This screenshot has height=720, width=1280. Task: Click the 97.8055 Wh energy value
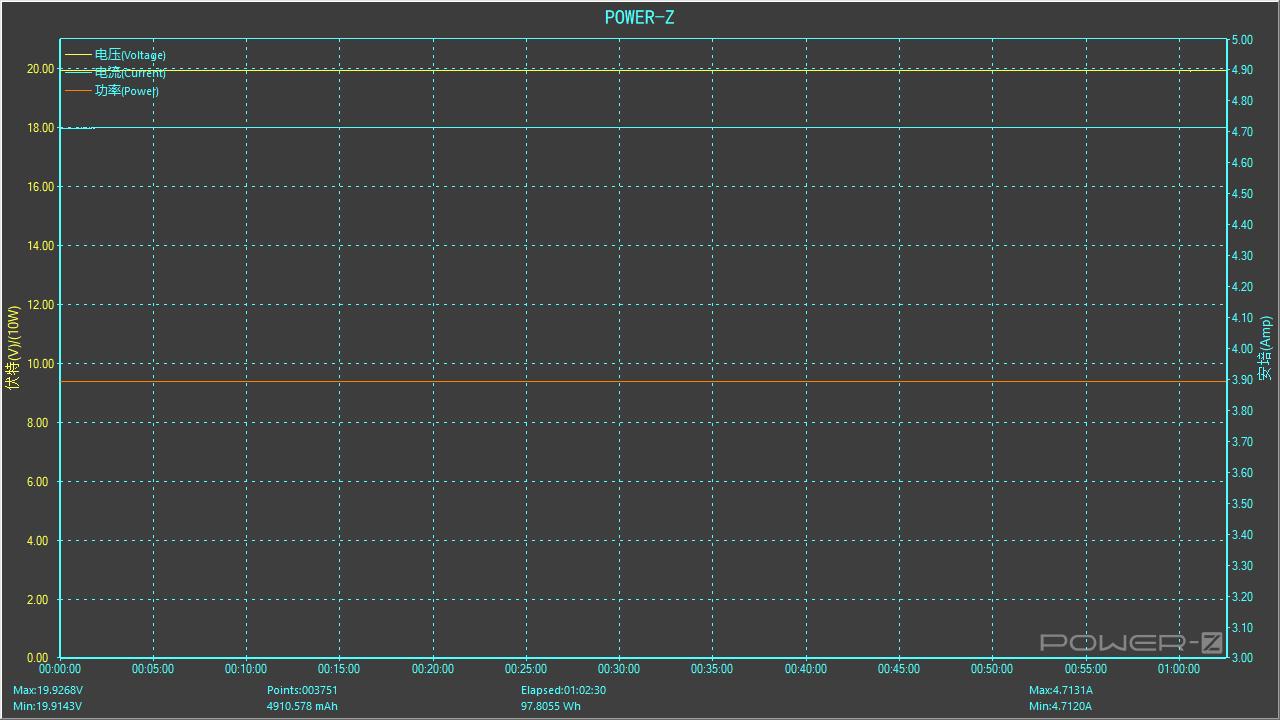[x=551, y=706]
